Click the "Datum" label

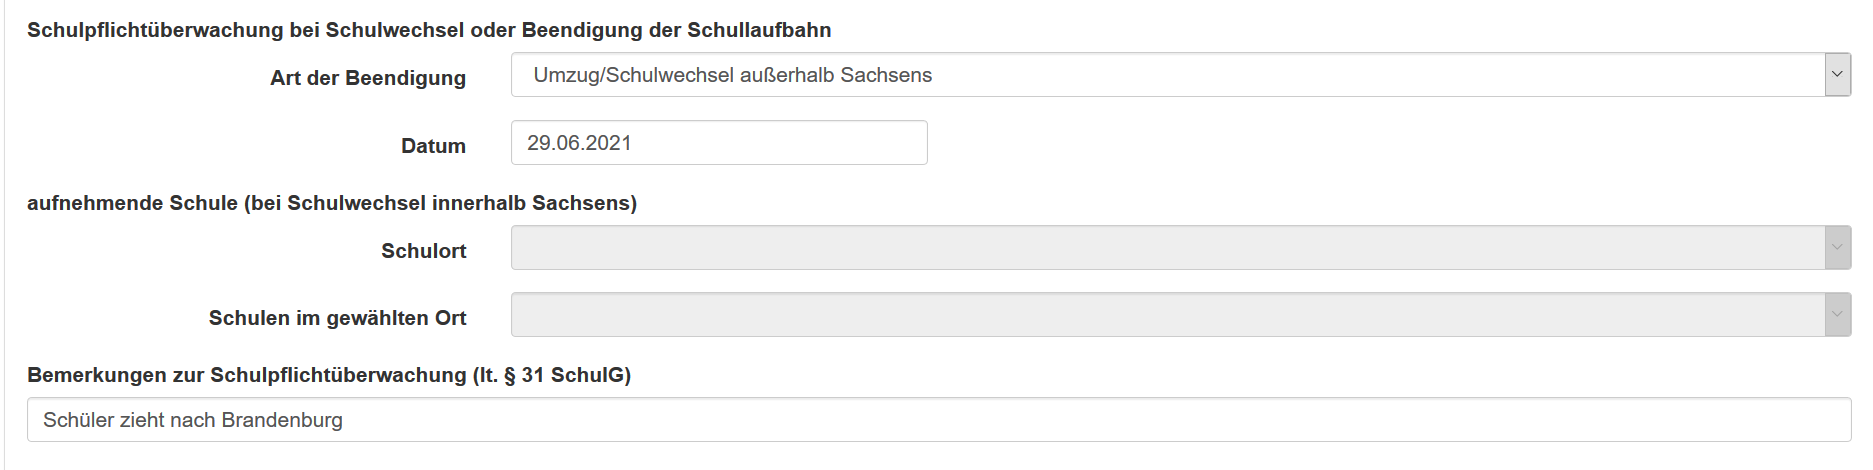click(433, 146)
